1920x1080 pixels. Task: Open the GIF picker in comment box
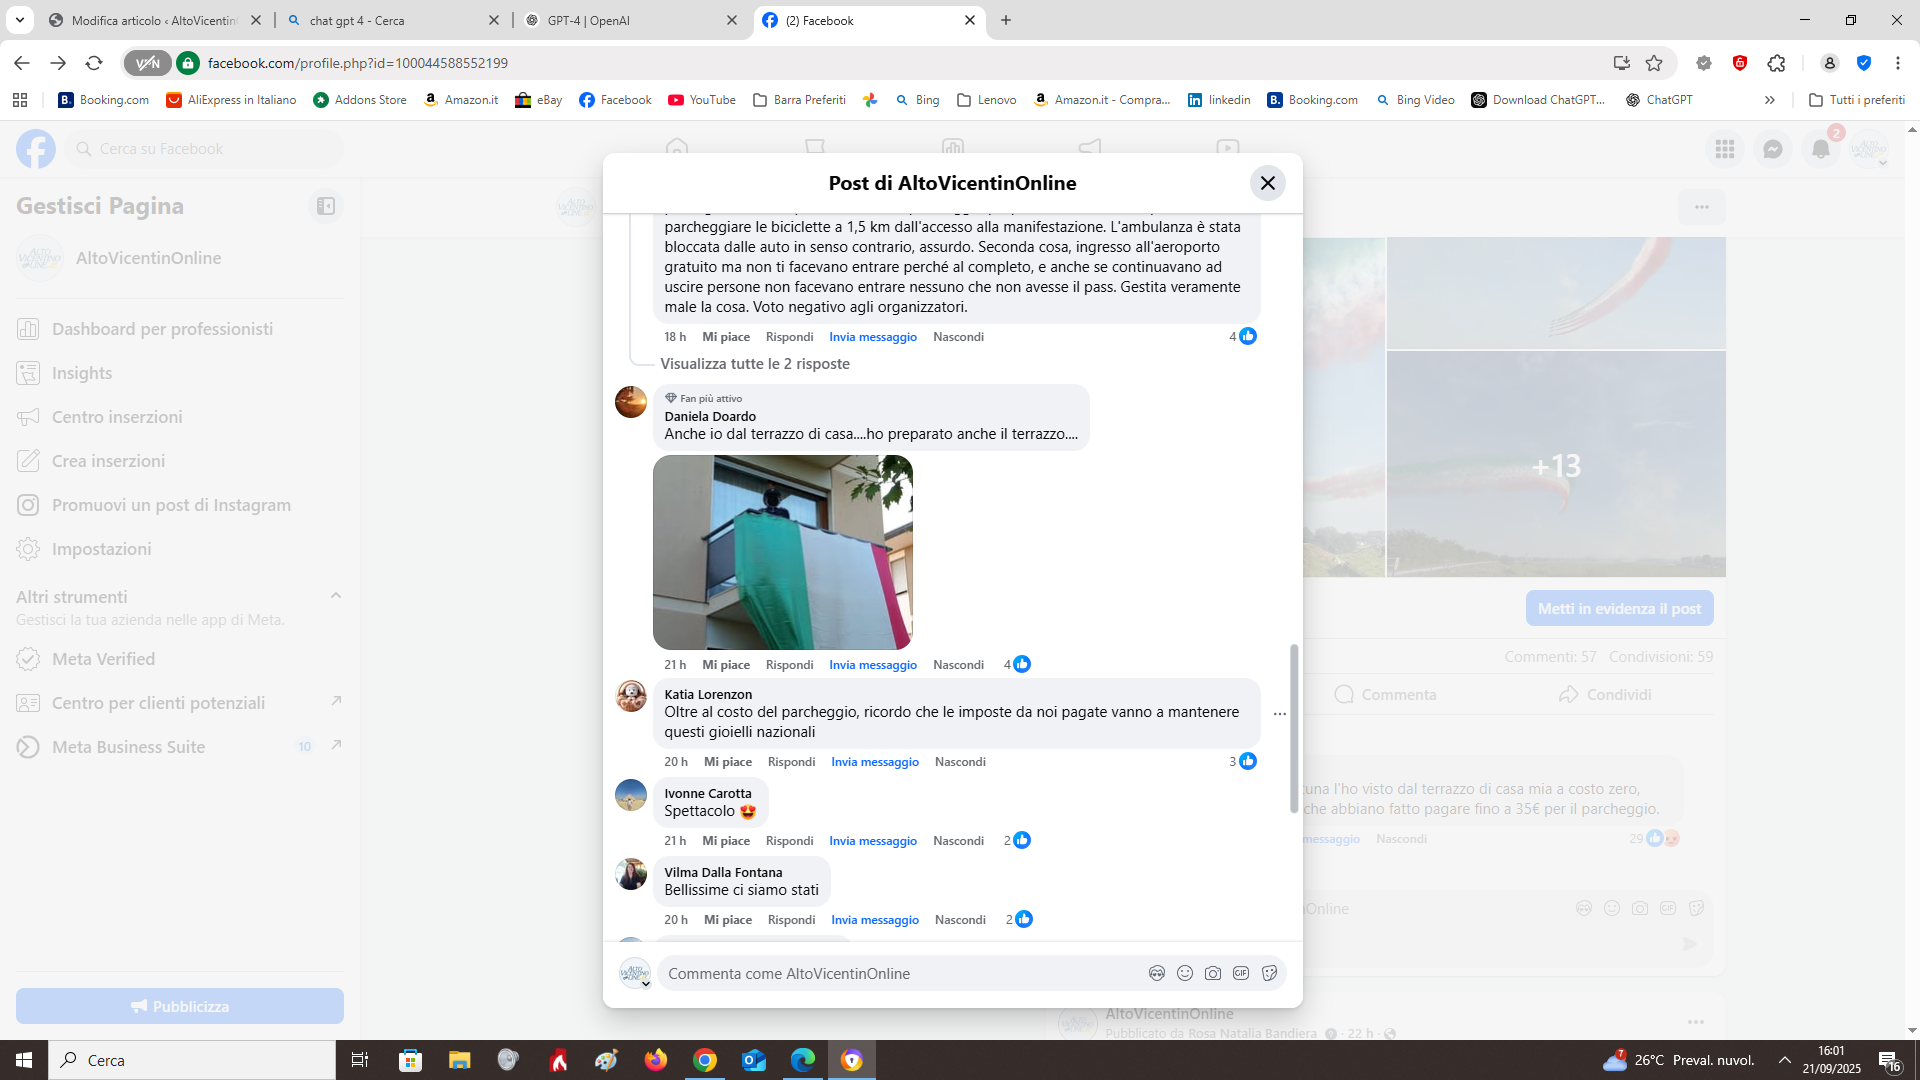tap(1241, 973)
